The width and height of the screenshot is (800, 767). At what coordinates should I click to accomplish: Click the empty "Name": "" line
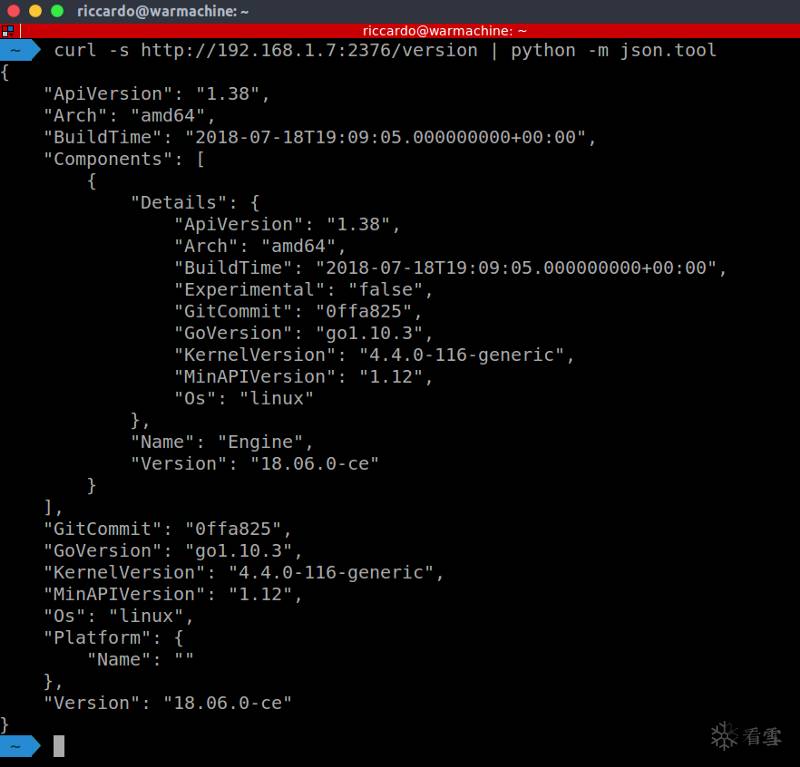[x=141, y=659]
